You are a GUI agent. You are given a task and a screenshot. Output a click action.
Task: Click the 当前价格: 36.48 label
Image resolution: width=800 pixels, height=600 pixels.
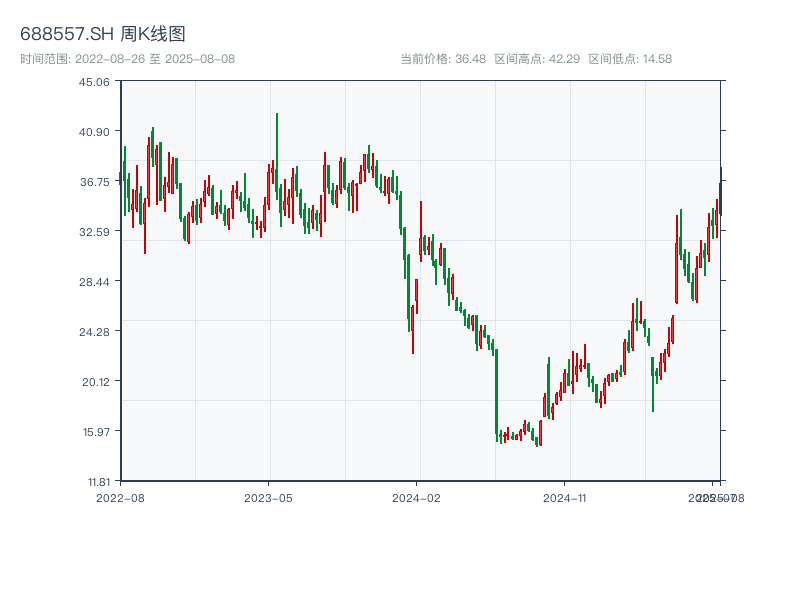443,59
